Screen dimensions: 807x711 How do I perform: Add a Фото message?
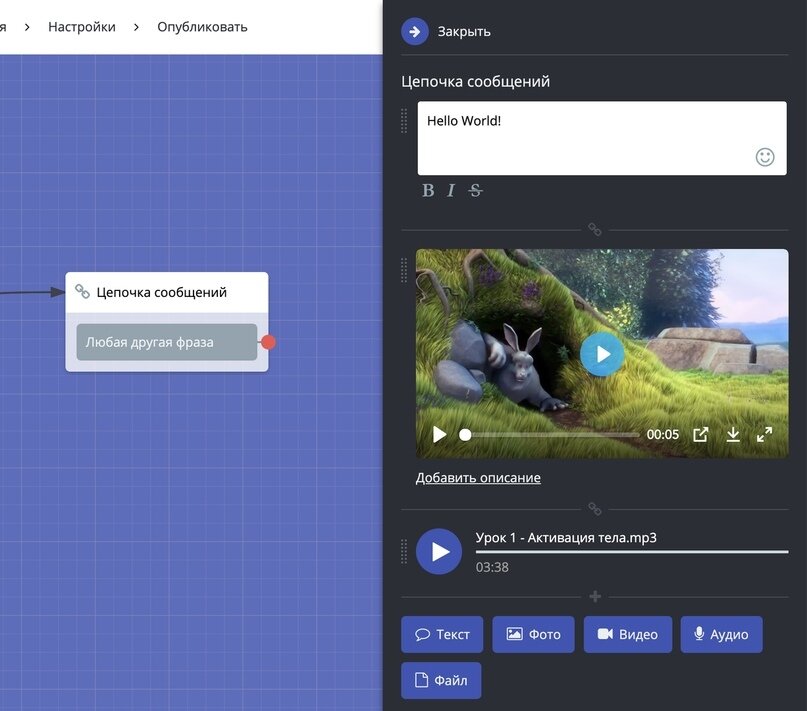[533, 634]
